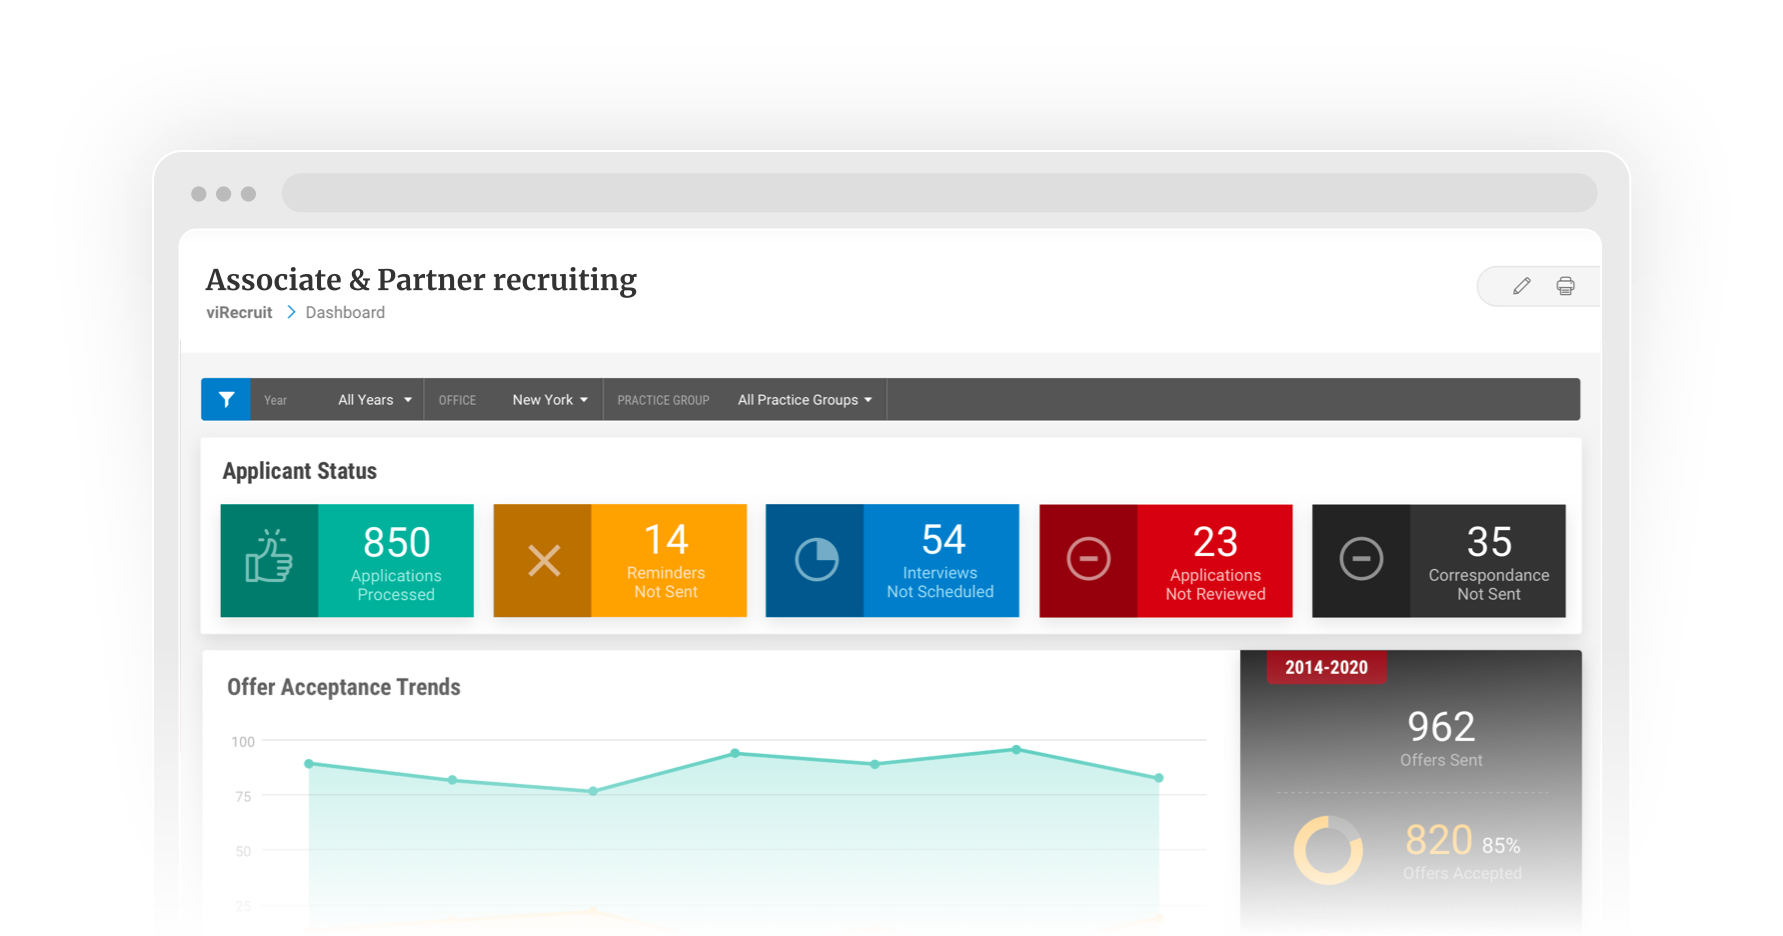Click the blue funnel filter icon
1783x936 pixels.
click(x=226, y=399)
